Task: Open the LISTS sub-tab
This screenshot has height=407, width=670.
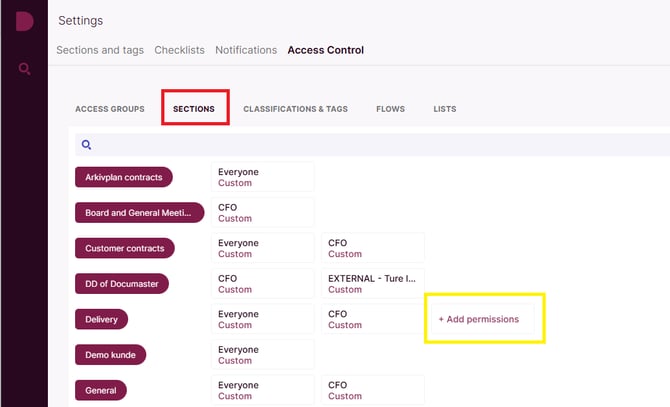Action: pos(445,109)
